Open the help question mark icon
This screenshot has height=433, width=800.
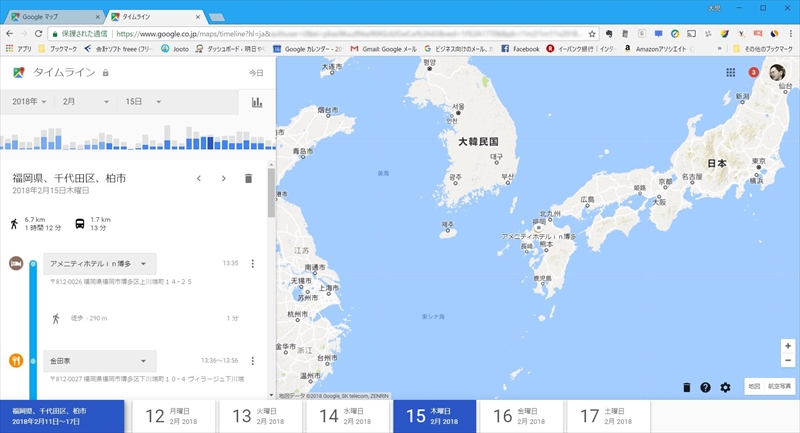[x=705, y=388]
